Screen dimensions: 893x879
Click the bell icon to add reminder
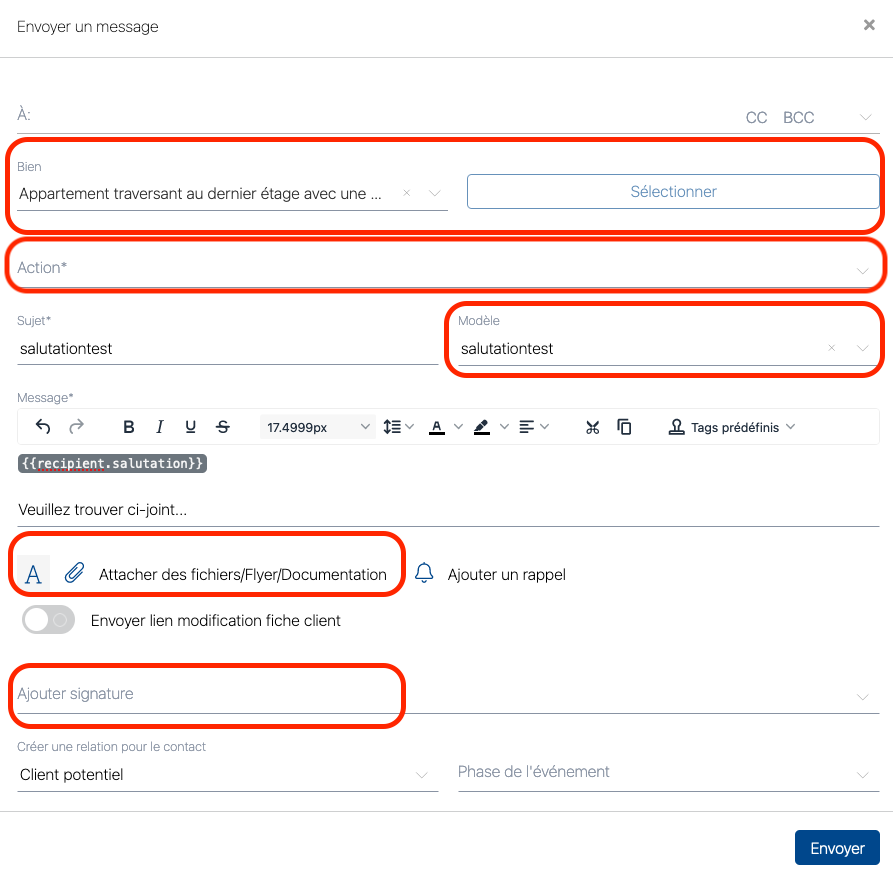pyautogui.click(x=425, y=573)
